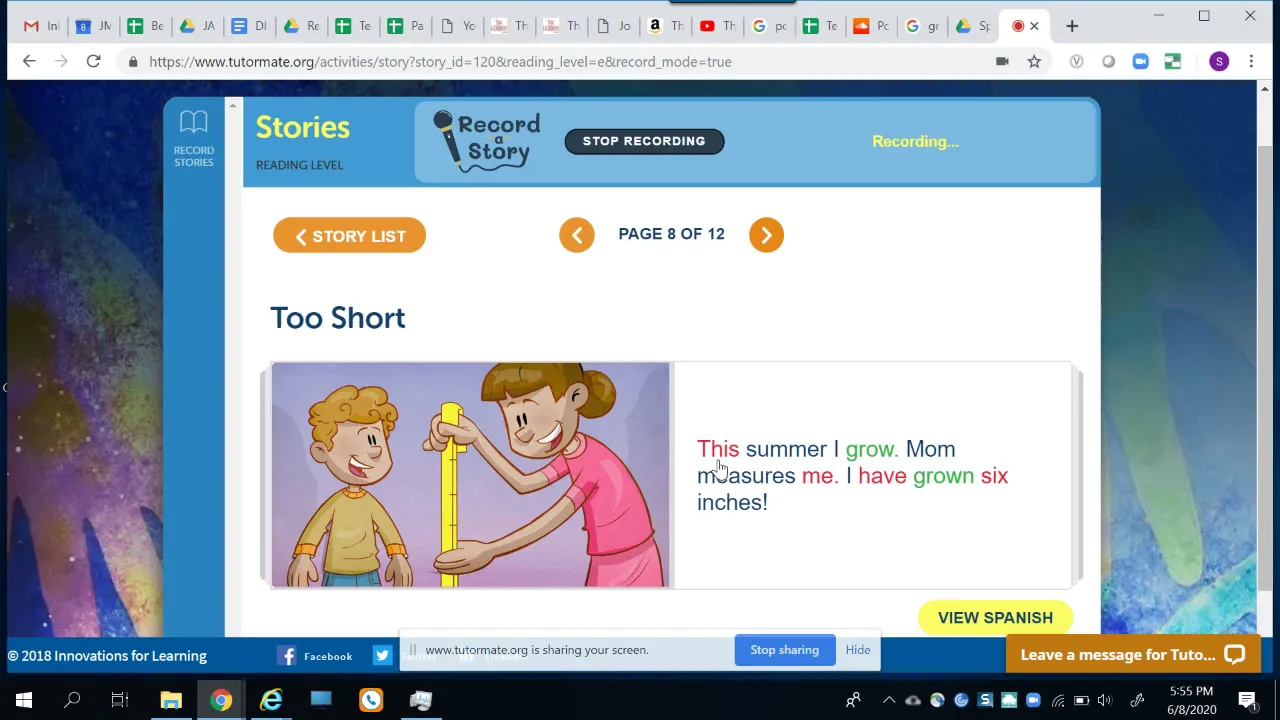
Task: Click the Facebook icon in footer
Action: click(287, 656)
